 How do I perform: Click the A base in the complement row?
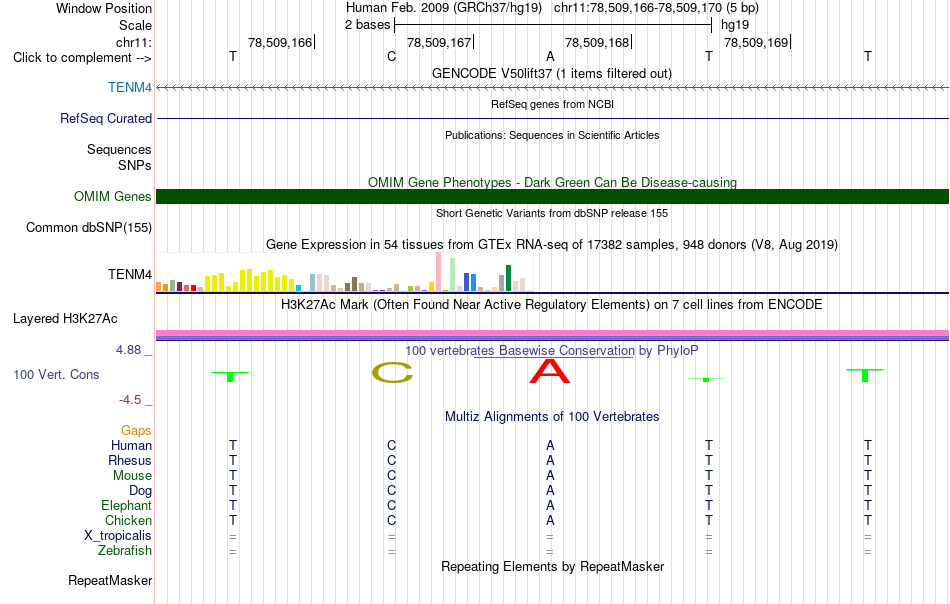(x=550, y=56)
